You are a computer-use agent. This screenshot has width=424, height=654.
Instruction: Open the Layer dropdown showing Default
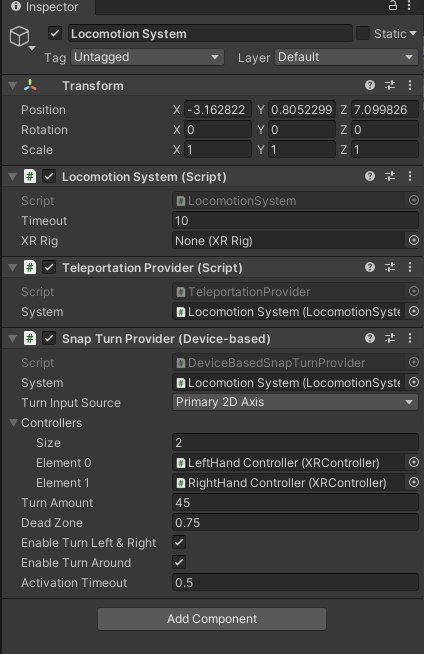(x=346, y=57)
